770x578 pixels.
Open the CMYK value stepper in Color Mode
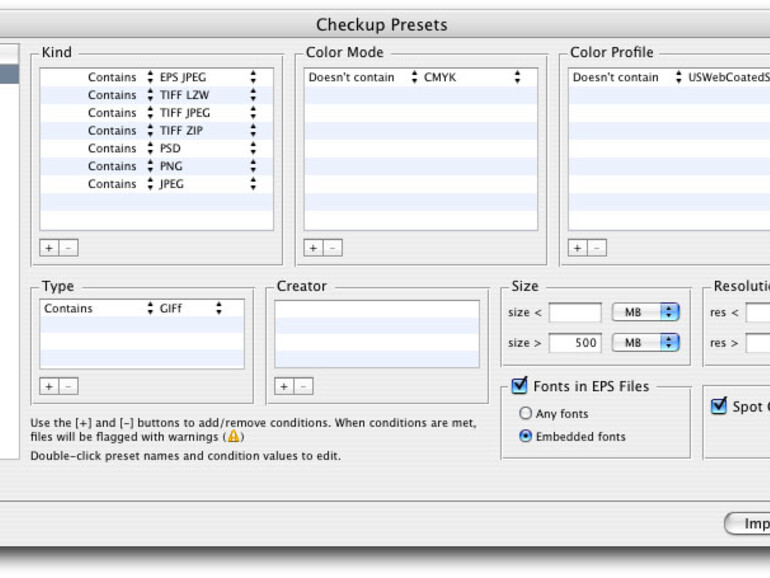tap(517, 77)
